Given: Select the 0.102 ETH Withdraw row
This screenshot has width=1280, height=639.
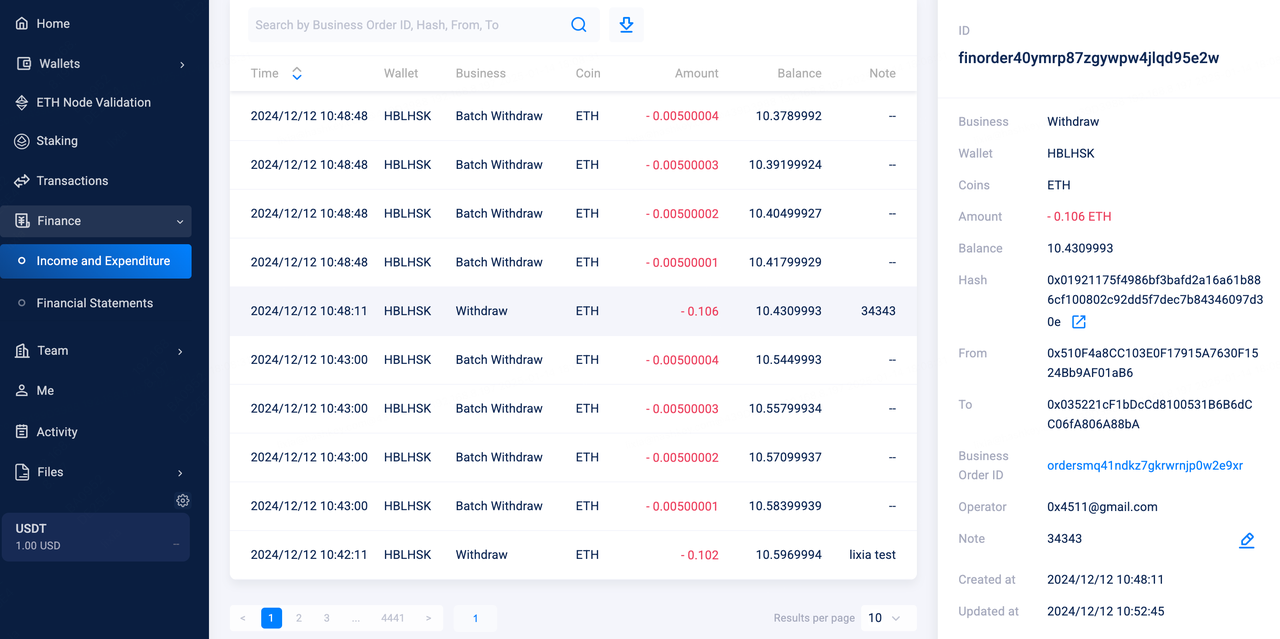Looking at the screenshot, I should pos(573,555).
